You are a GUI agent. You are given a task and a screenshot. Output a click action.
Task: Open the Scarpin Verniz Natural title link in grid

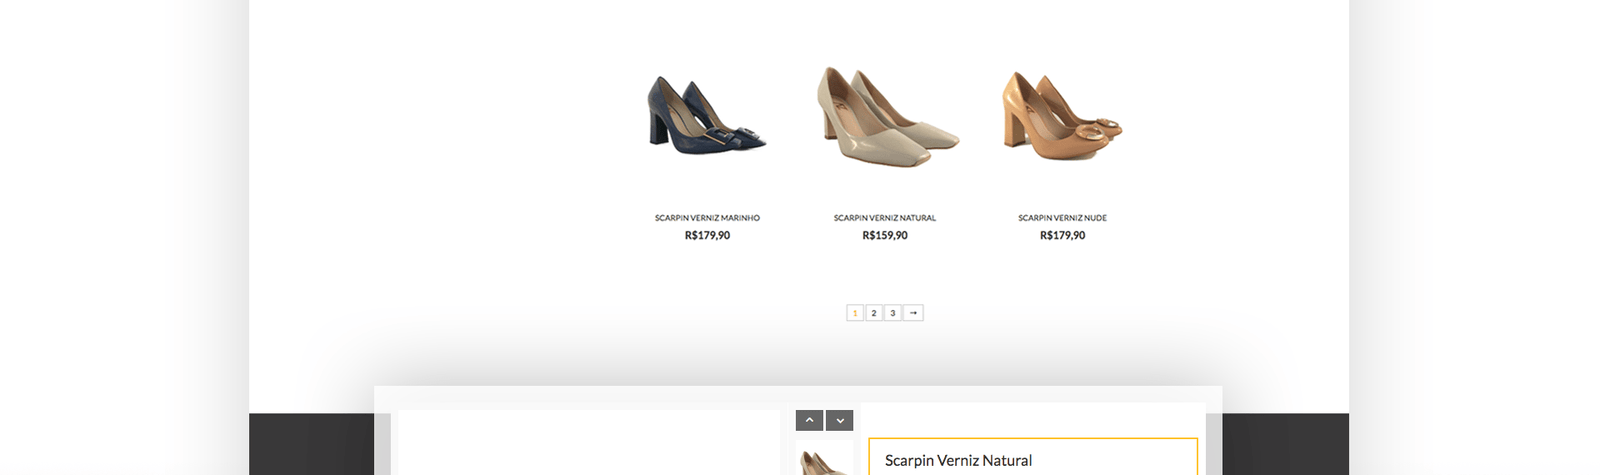click(x=885, y=218)
